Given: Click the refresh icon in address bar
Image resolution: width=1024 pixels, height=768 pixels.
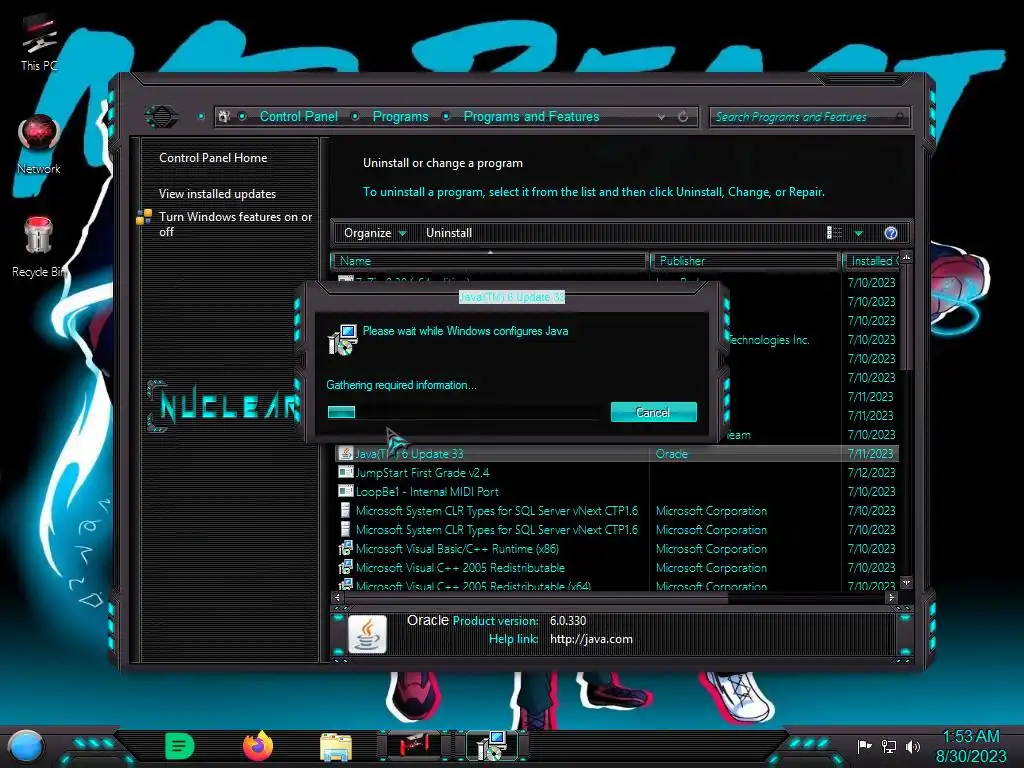Looking at the screenshot, I should pyautogui.click(x=683, y=117).
